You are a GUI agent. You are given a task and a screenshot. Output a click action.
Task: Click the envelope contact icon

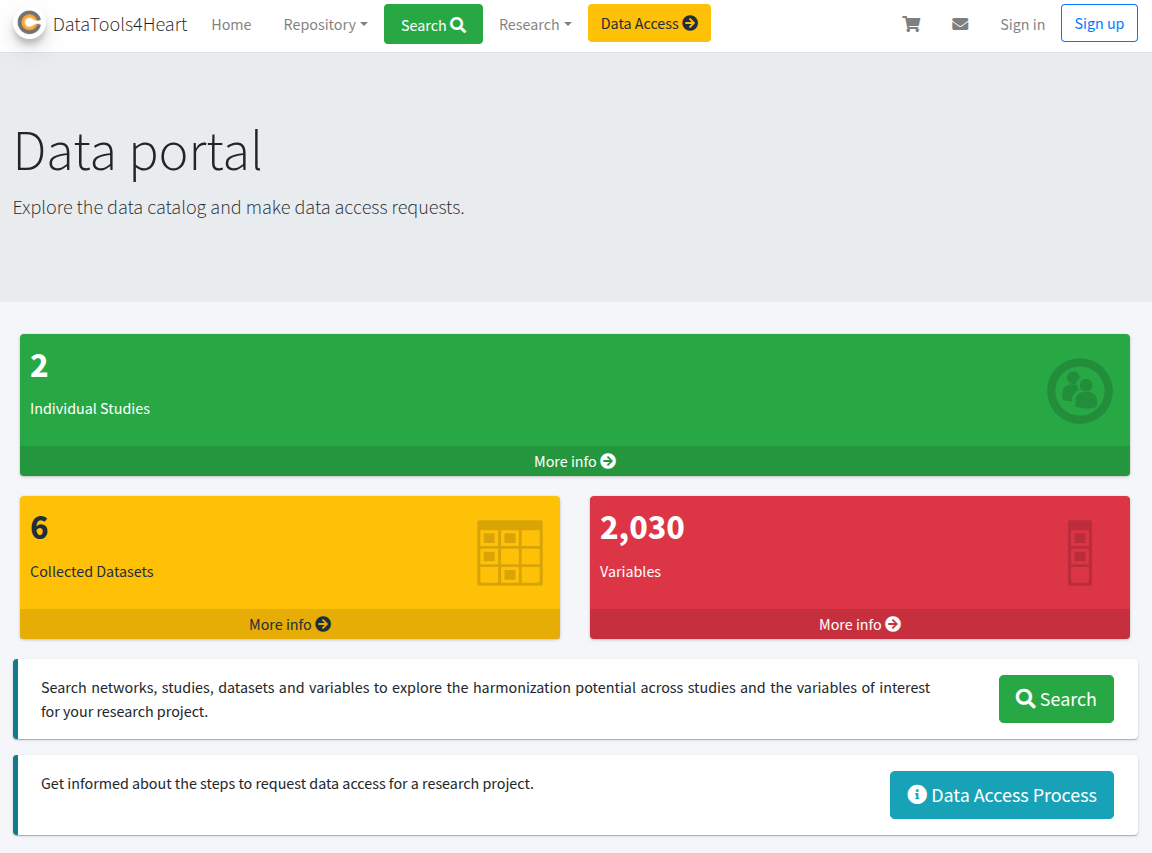click(x=960, y=24)
